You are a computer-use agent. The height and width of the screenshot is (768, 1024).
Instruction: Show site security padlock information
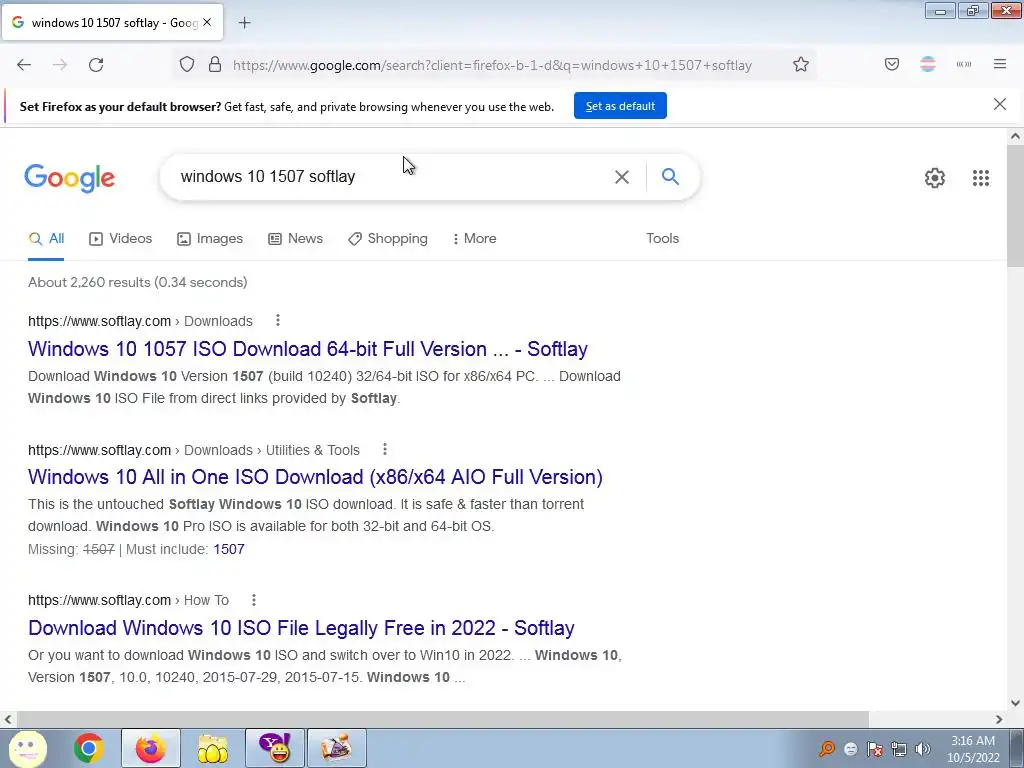pos(215,65)
